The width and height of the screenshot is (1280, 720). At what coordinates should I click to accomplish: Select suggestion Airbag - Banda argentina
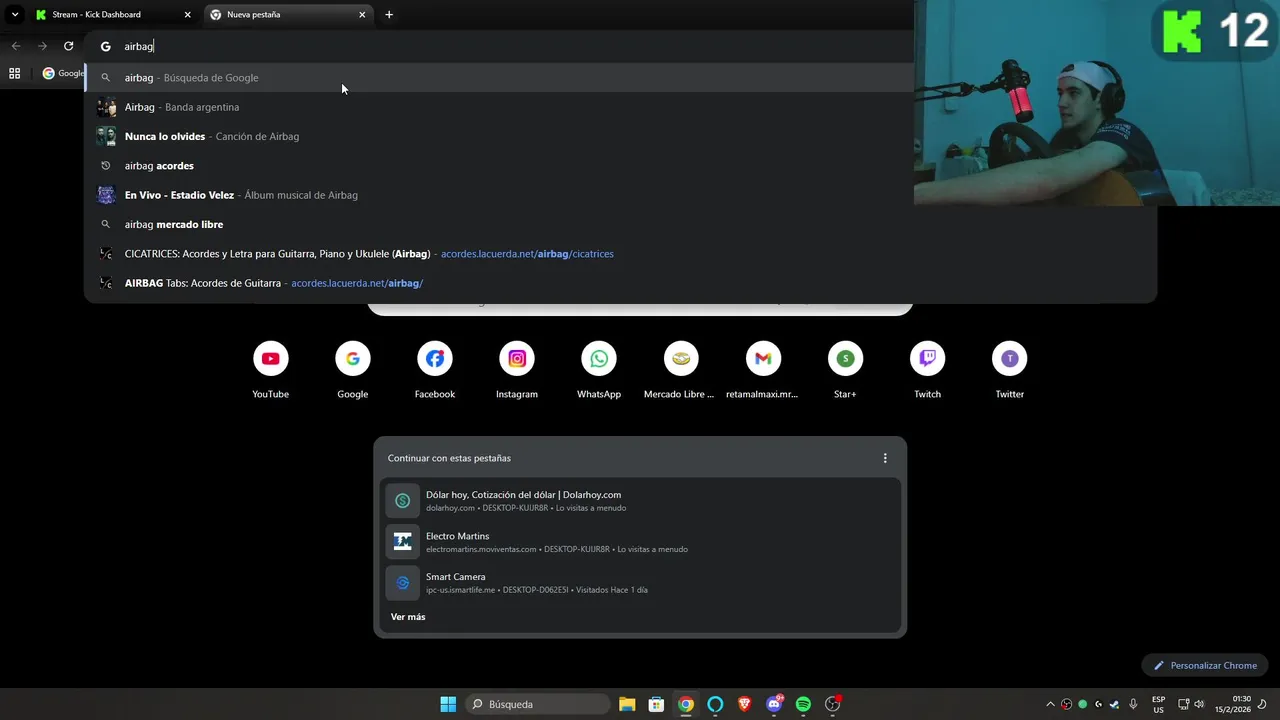pos(500,107)
